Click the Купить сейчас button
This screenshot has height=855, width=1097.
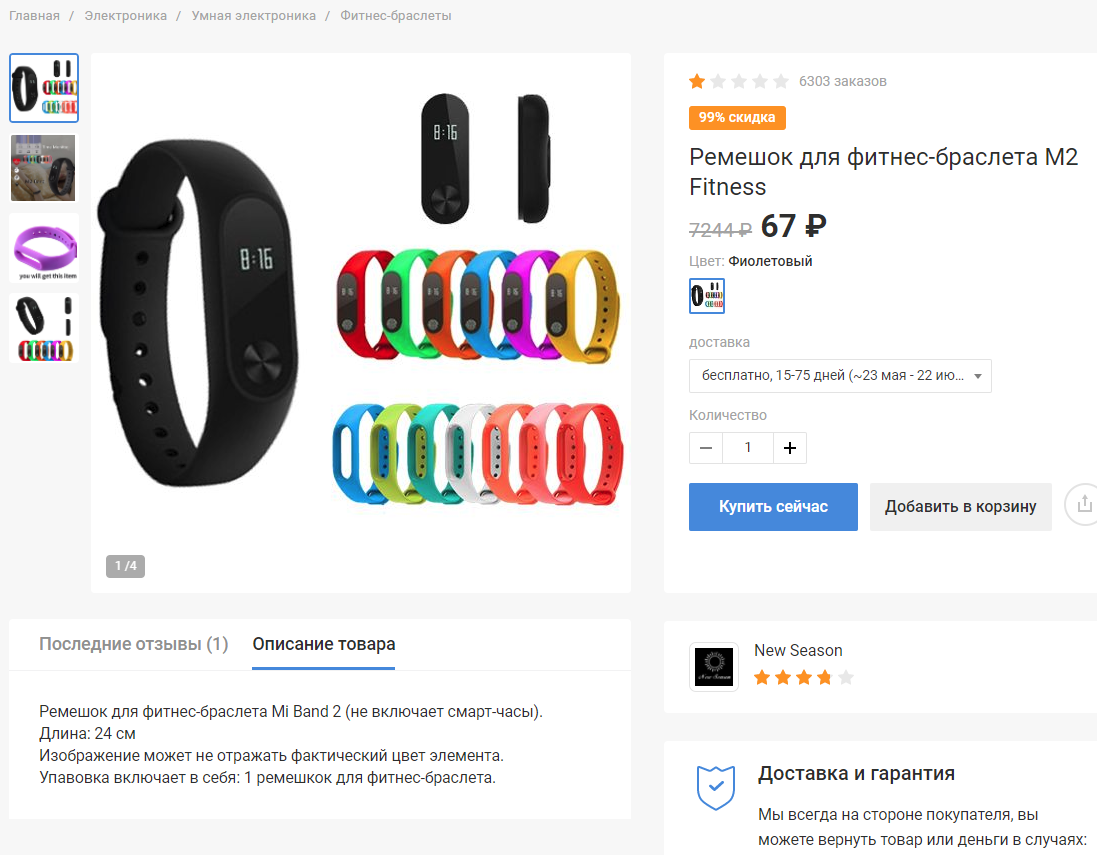coord(773,507)
